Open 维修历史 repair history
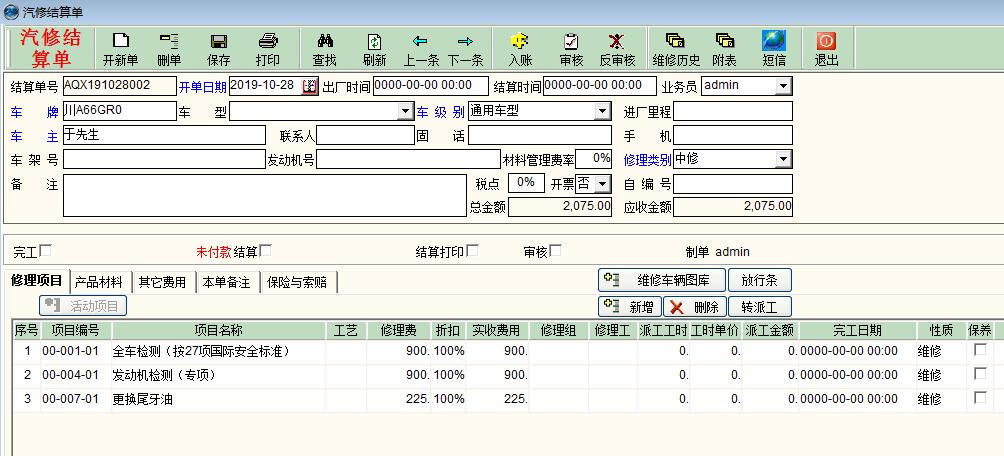Viewport: 1004px width, 456px height. click(676, 42)
